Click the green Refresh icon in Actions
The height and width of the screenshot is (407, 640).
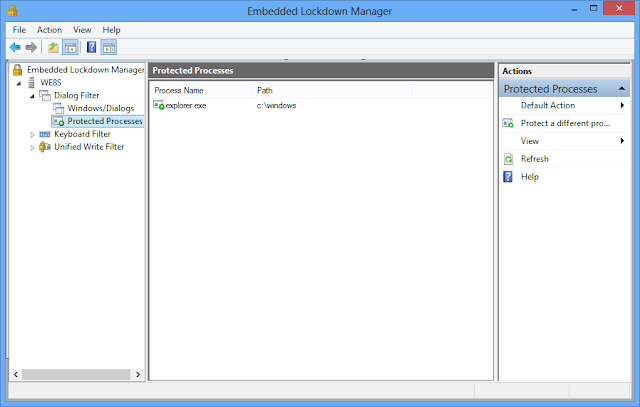point(508,159)
